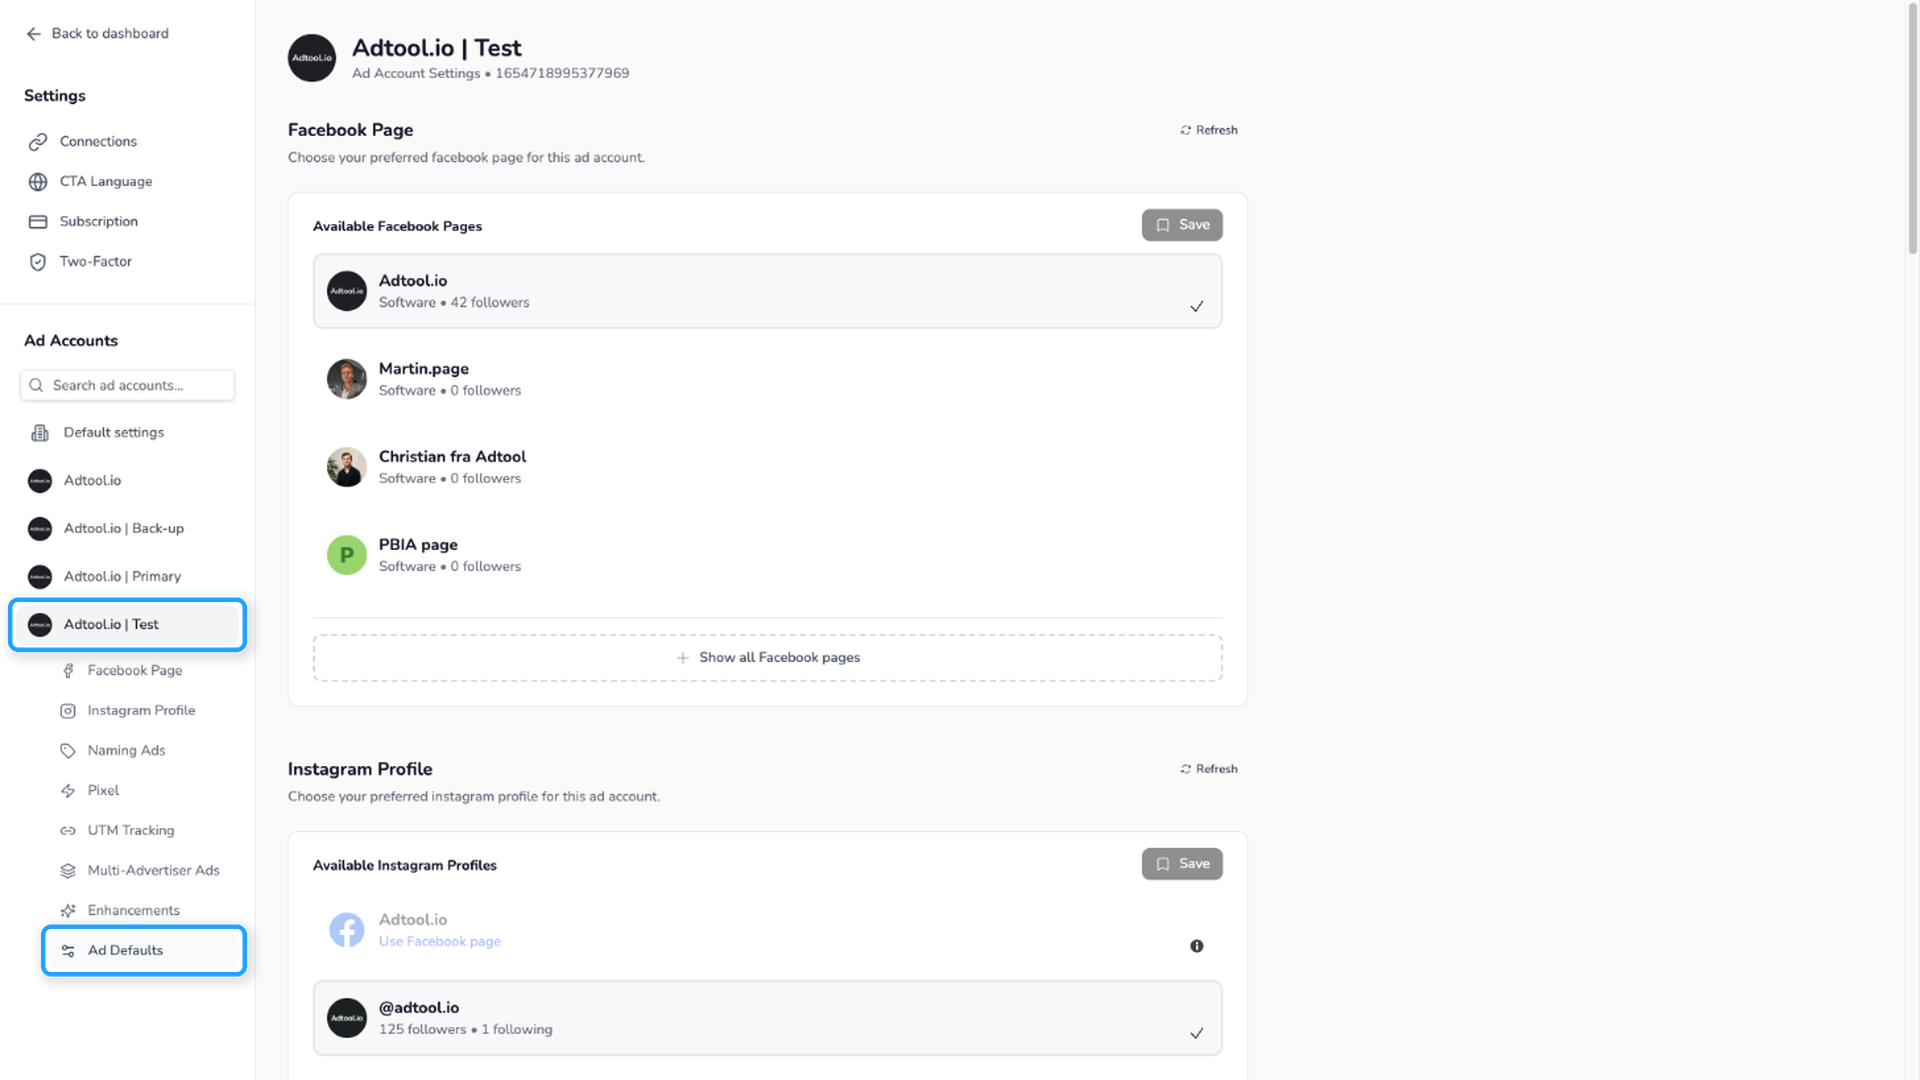Open Ad Defaults section
The height and width of the screenshot is (1080, 1920).
click(144, 950)
